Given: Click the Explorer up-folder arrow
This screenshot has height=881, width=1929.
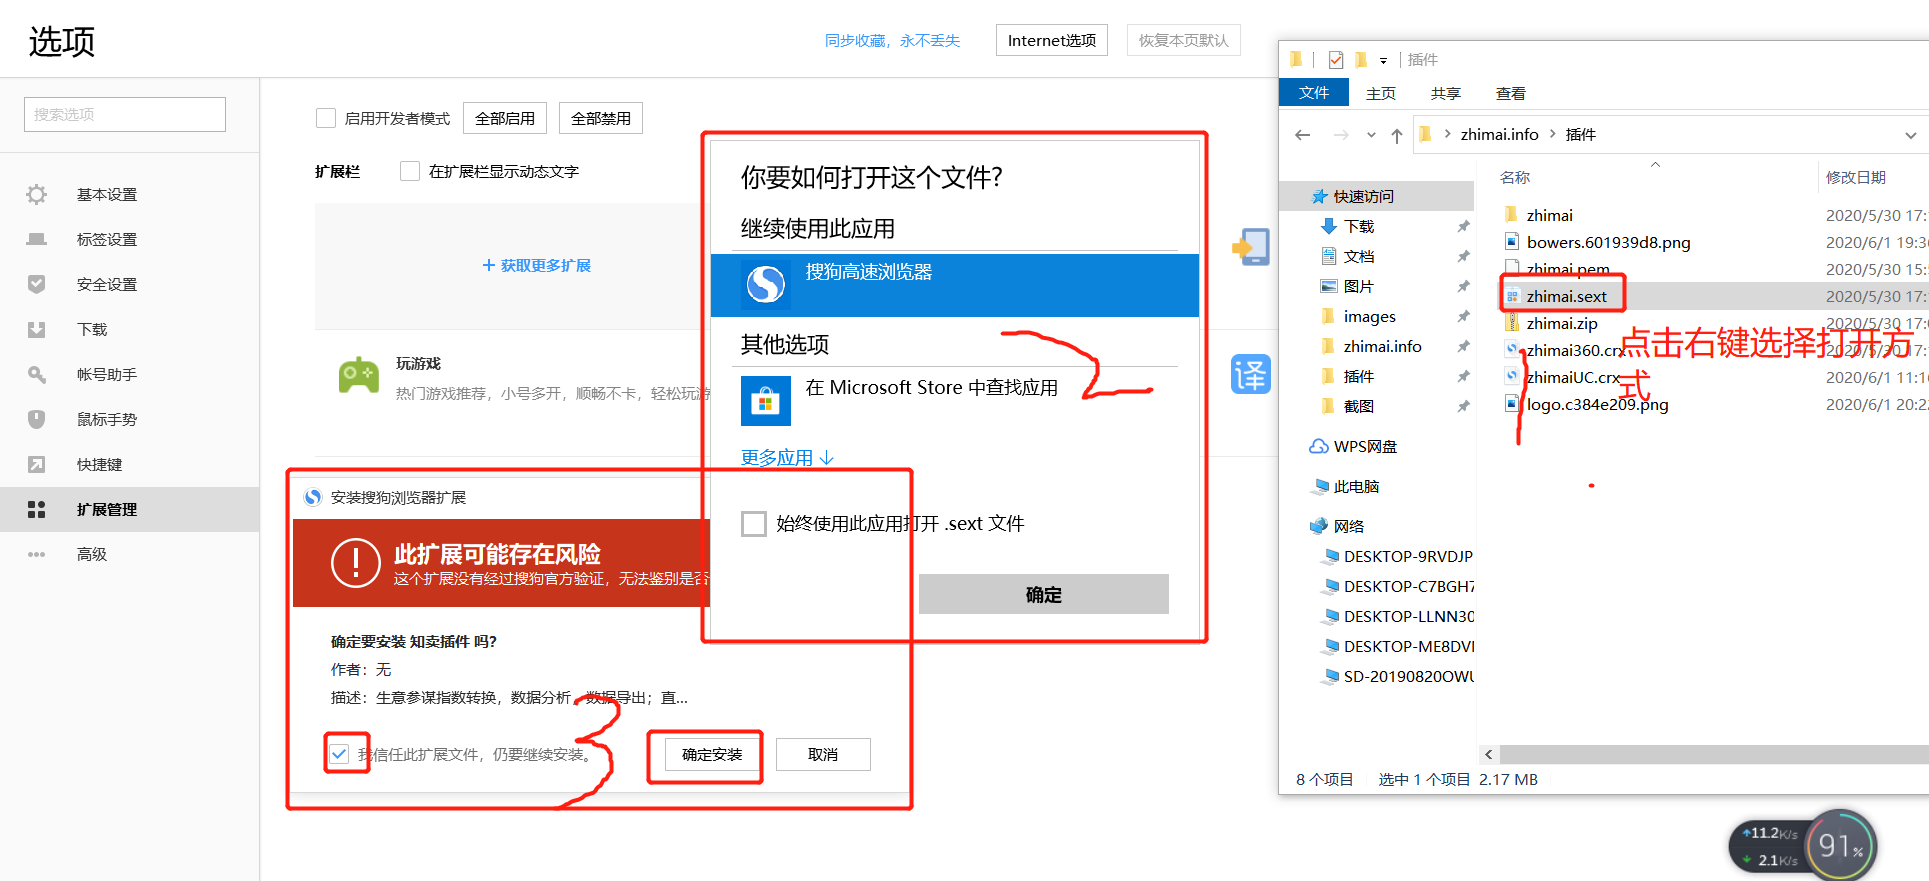Looking at the screenshot, I should tap(1397, 136).
